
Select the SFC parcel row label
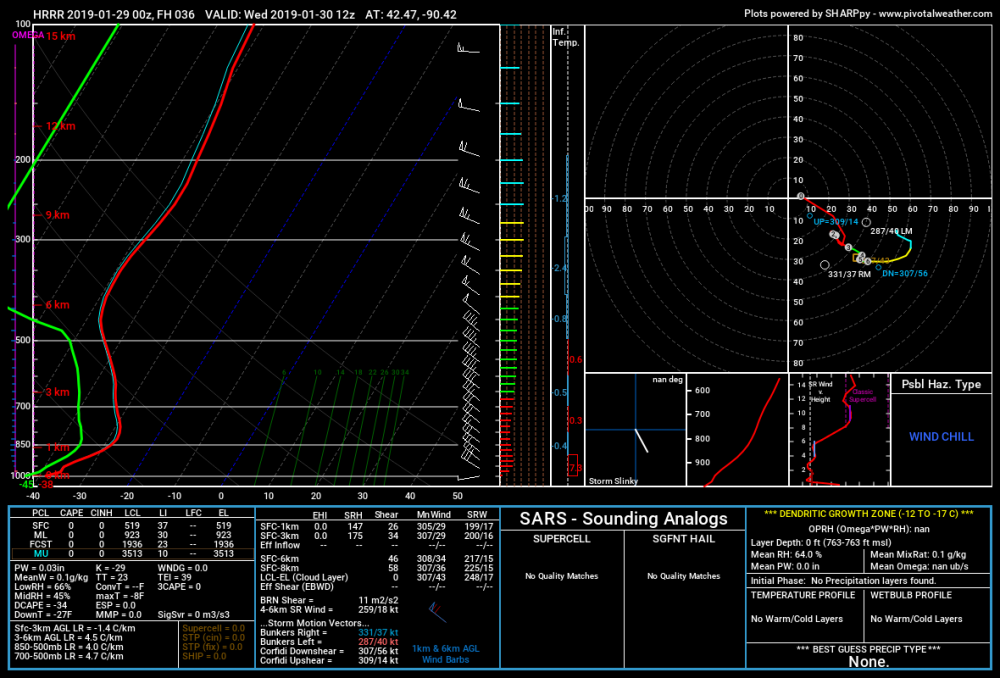pyautogui.click(x=40, y=526)
